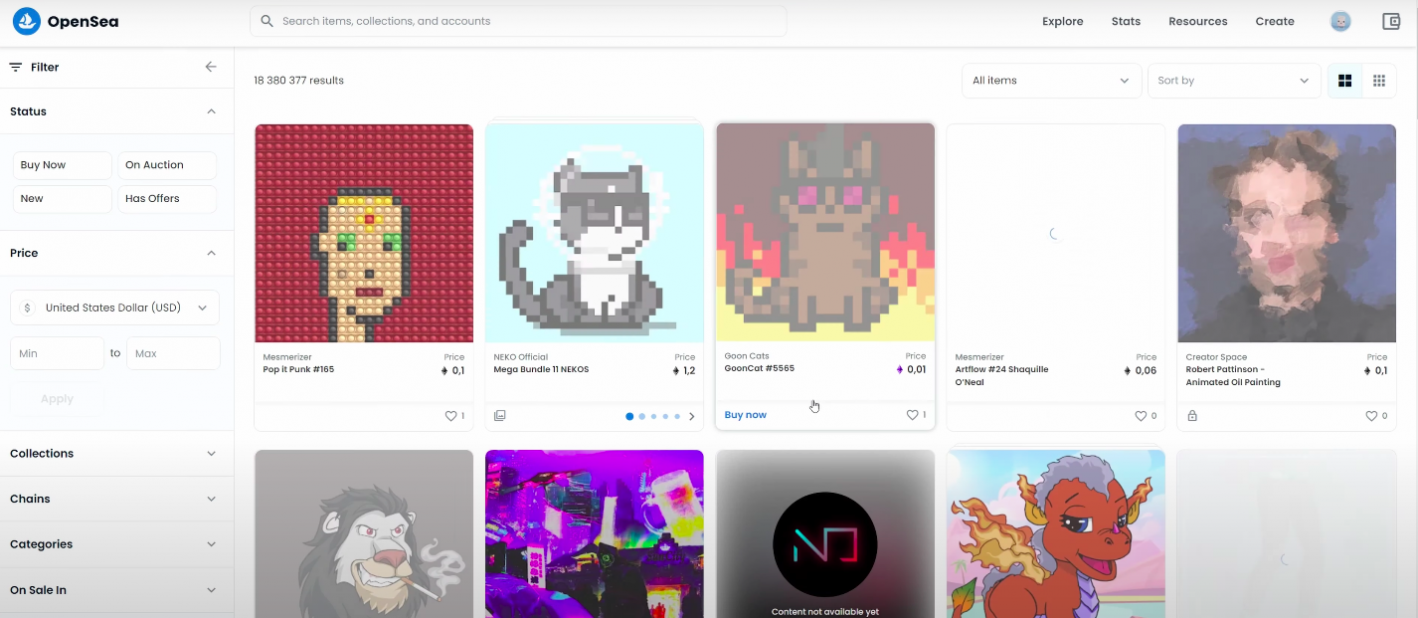Open the Resources menu
Screen dimensions: 1418x618
pyautogui.click(x=1198, y=21)
